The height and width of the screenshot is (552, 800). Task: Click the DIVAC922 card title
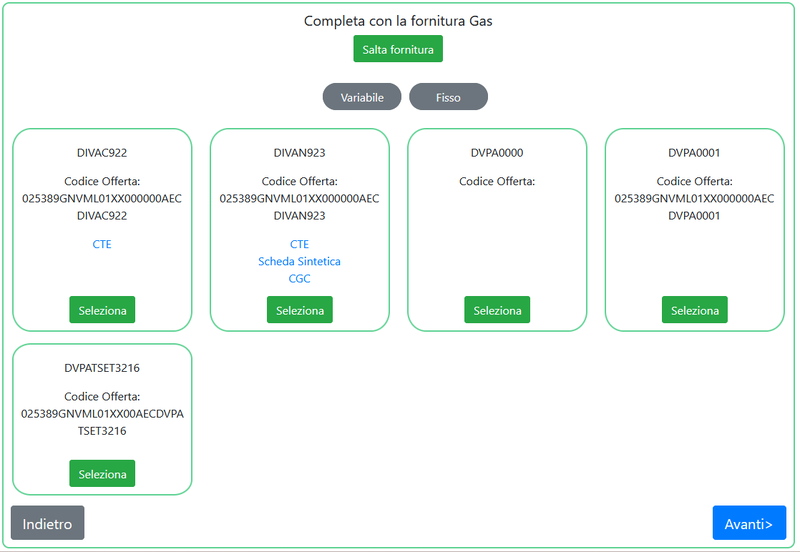(102, 153)
